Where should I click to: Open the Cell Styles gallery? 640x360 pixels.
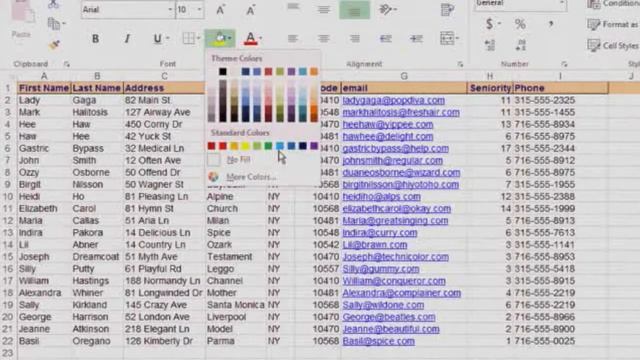coord(613,45)
